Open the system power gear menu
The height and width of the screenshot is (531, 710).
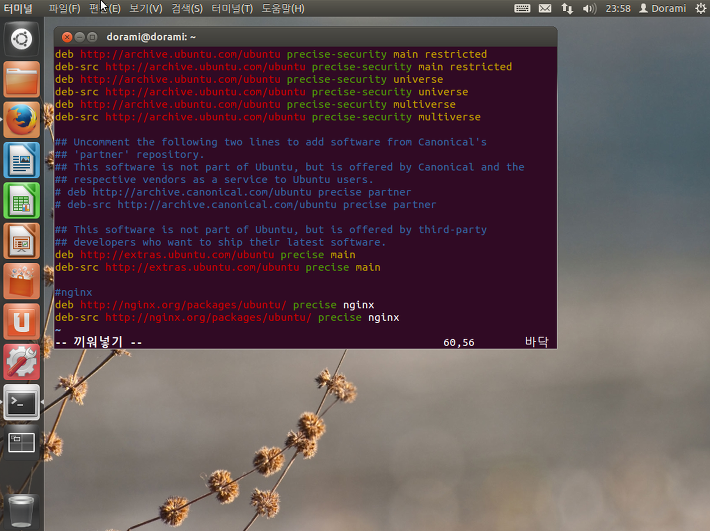700,8
